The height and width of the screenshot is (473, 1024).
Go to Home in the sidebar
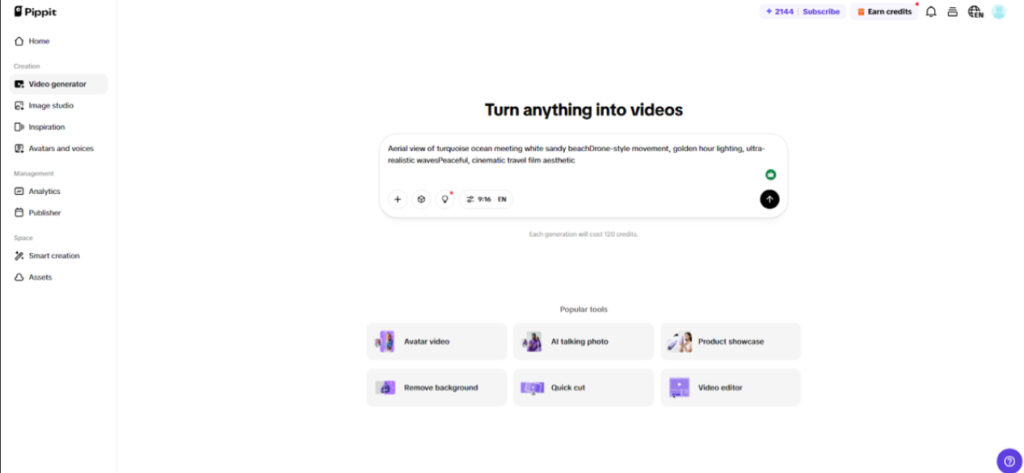38,41
